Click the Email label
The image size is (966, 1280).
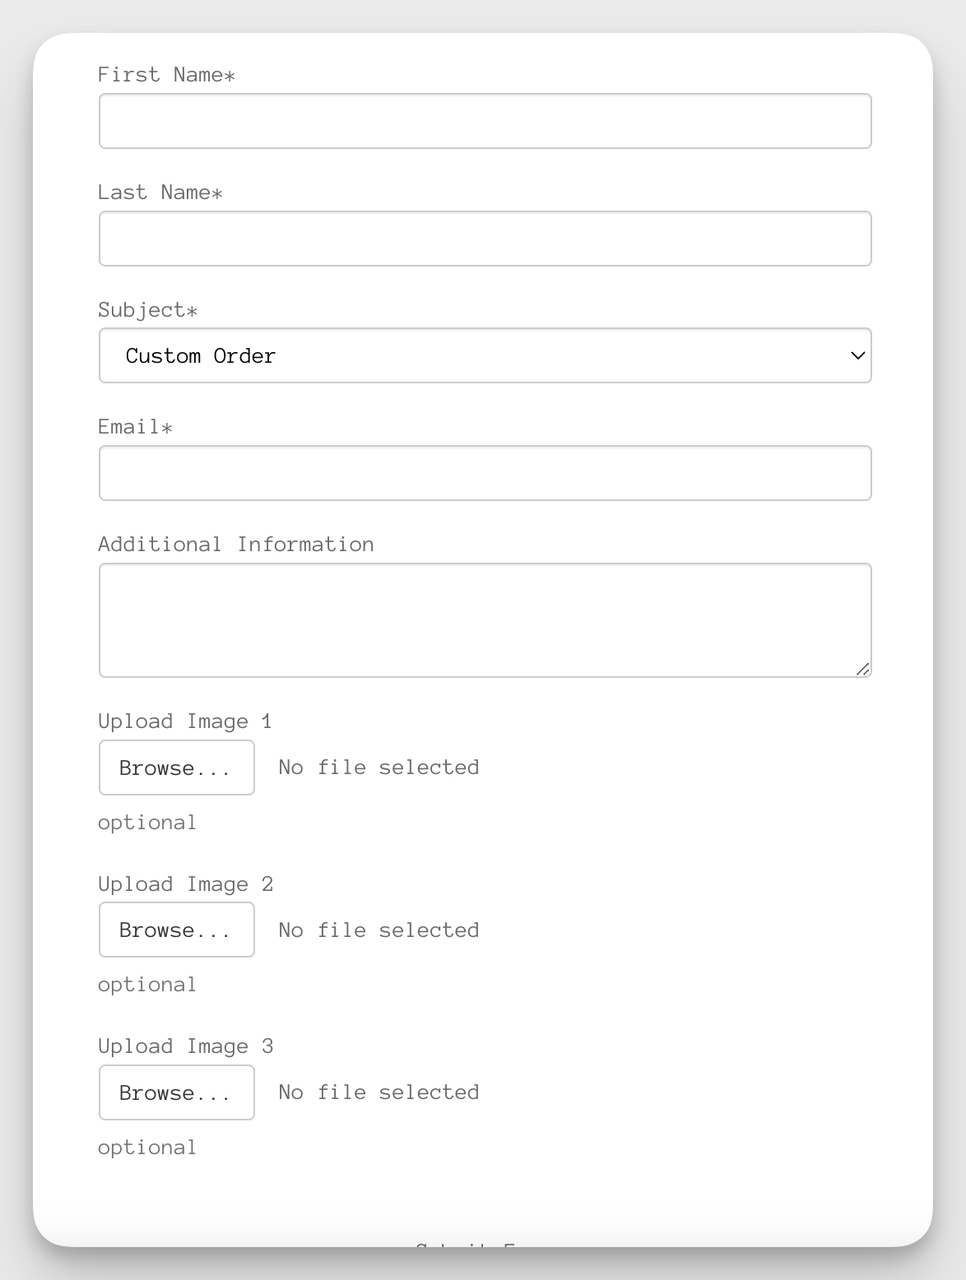point(135,427)
